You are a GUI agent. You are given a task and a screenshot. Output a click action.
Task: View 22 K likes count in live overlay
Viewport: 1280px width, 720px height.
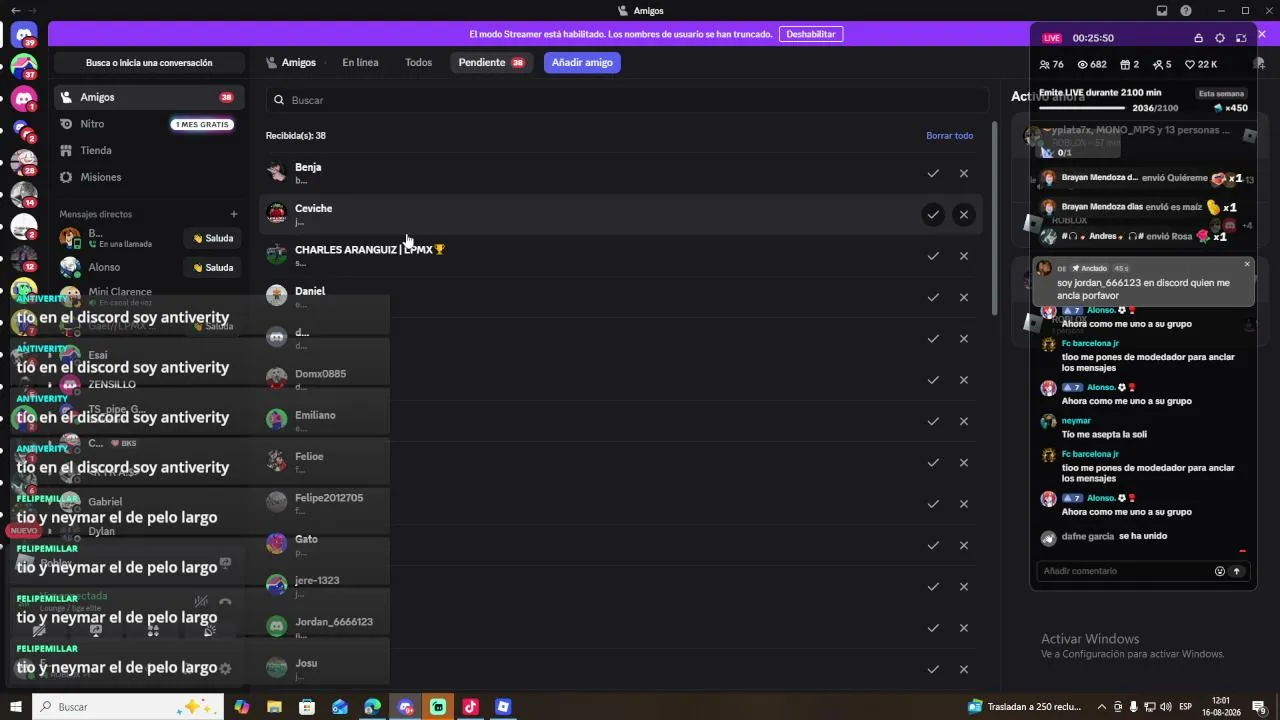(x=1201, y=64)
